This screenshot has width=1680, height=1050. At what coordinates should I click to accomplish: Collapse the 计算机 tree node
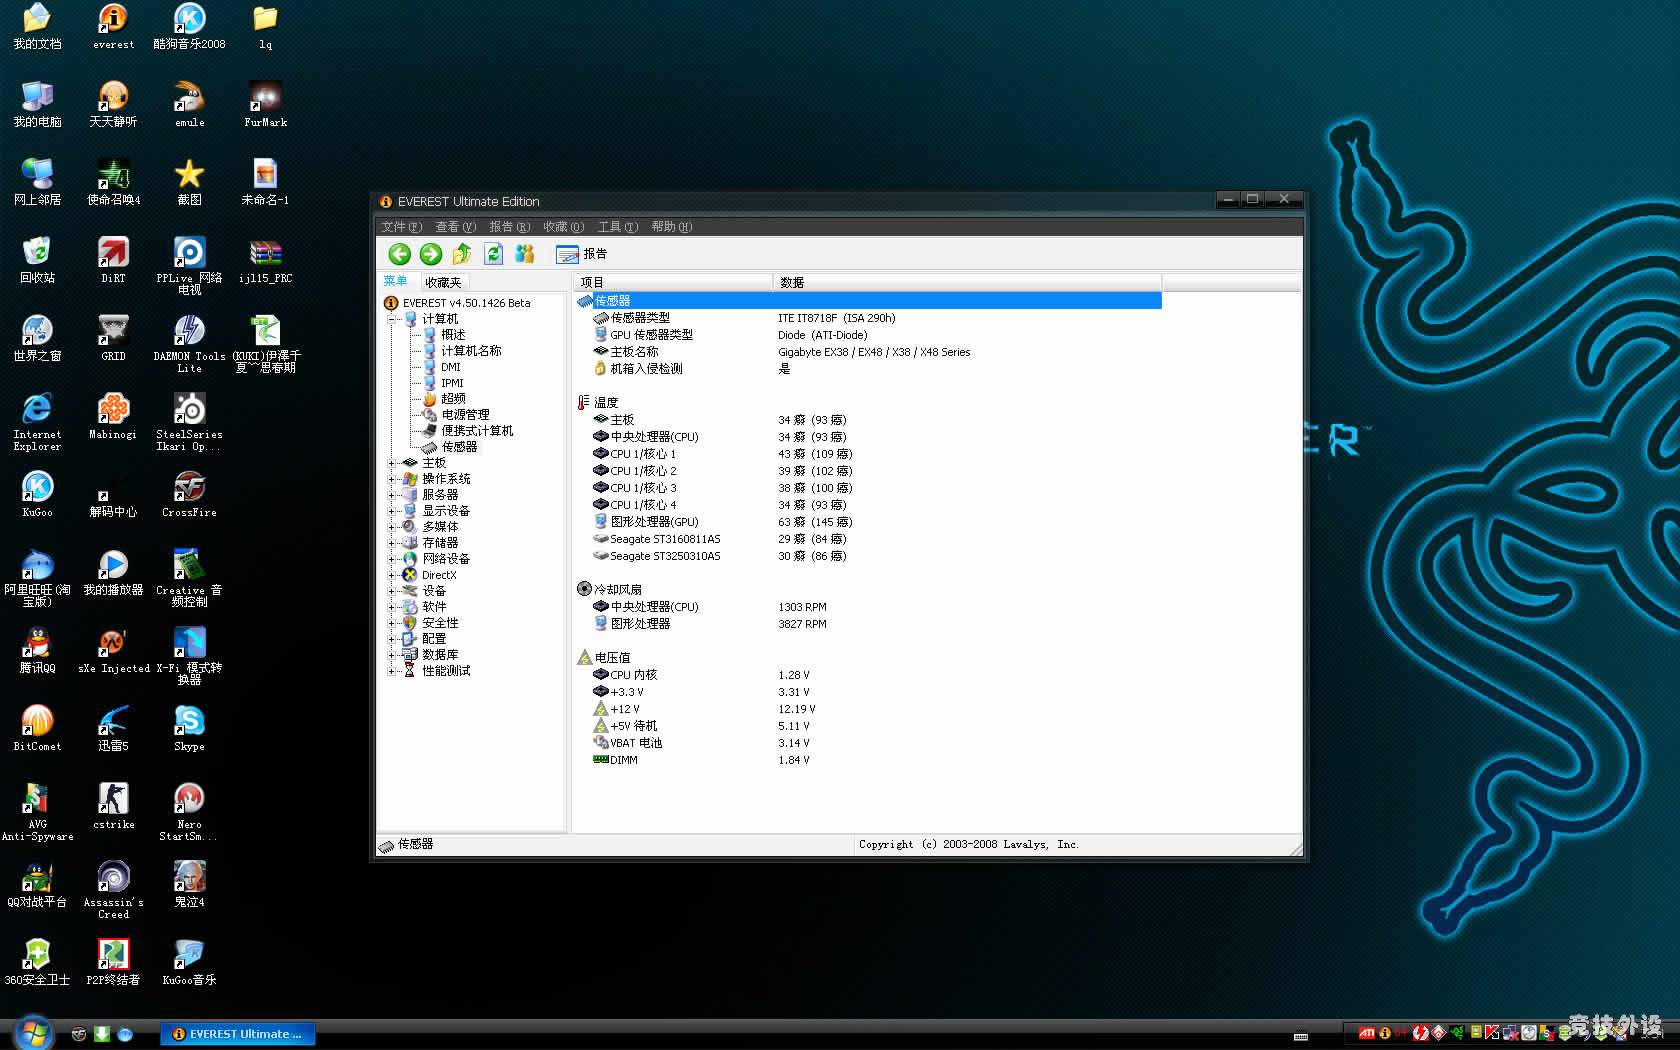point(393,319)
